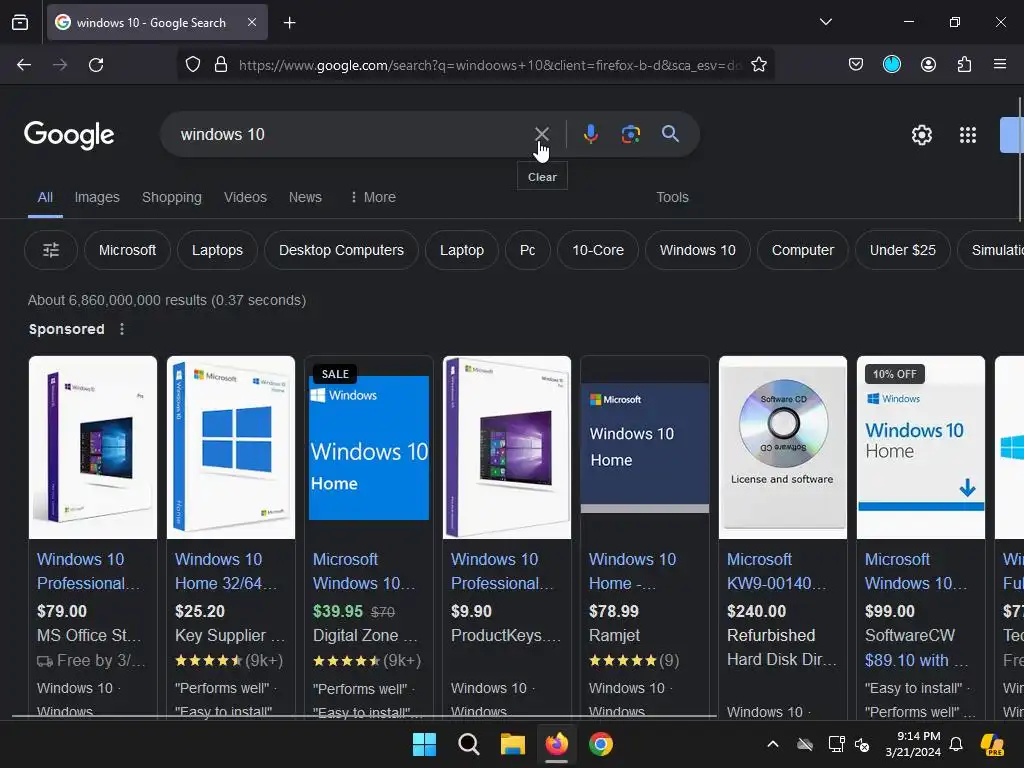Reload the current page
The image size is (1024, 768).
coord(96,65)
